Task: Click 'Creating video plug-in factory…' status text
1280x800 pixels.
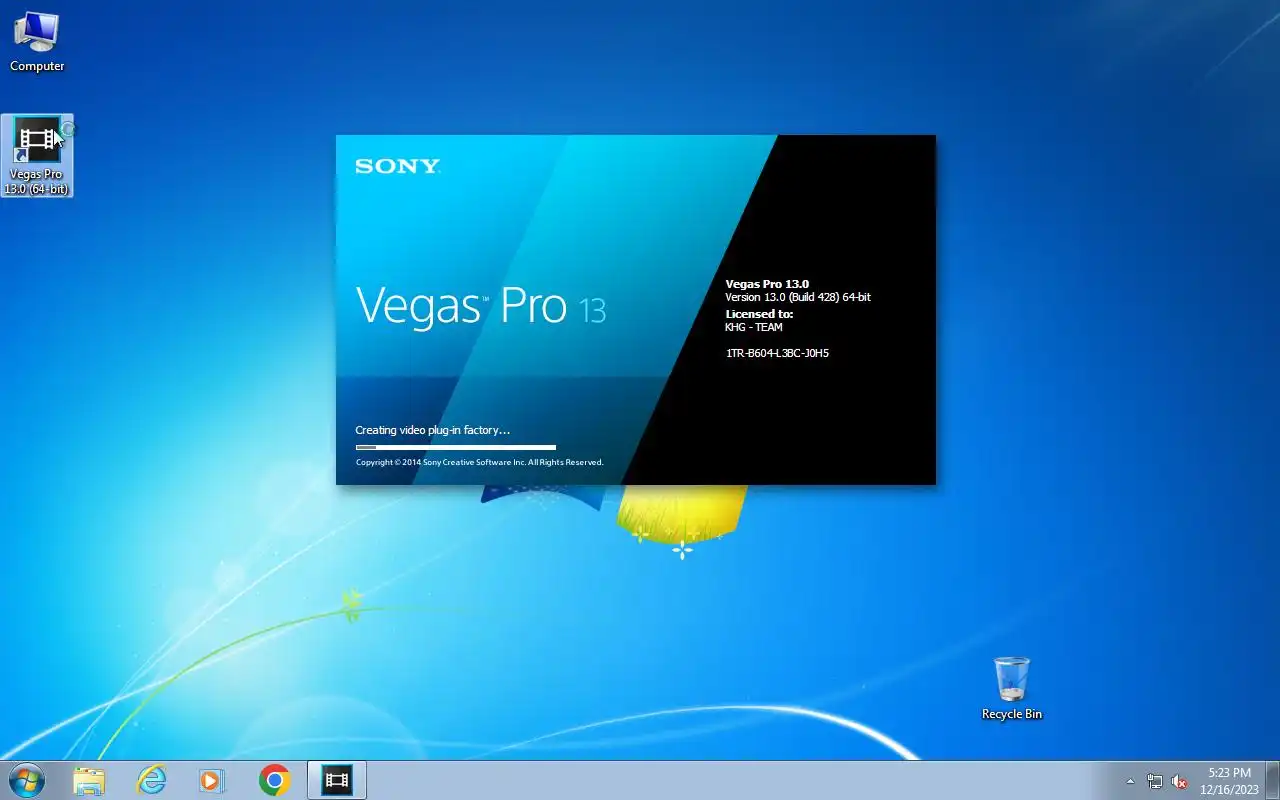Action: (433, 430)
